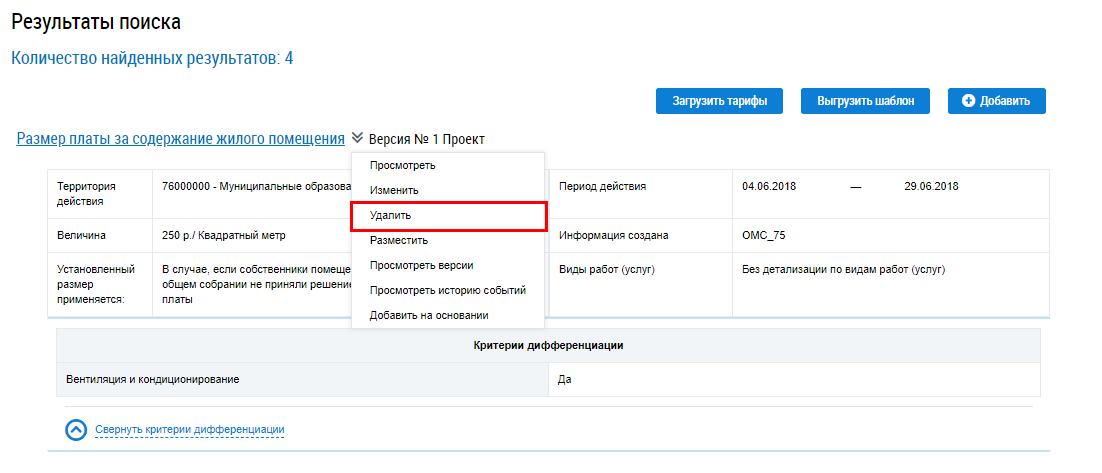The image size is (1102, 473).
Task: Select the Добавить на основании option
Action: point(428,315)
